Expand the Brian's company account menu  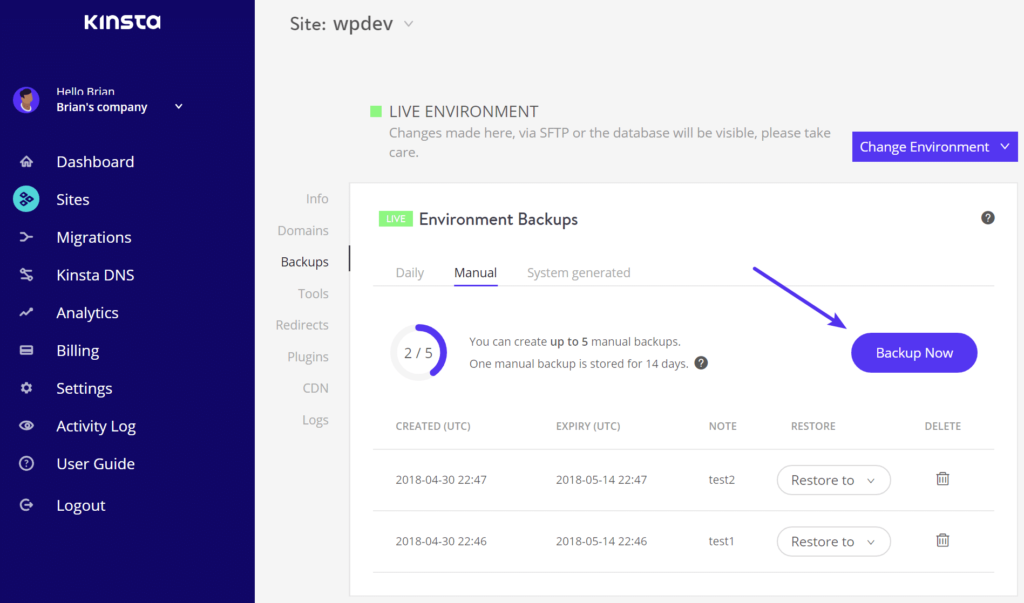[178, 107]
